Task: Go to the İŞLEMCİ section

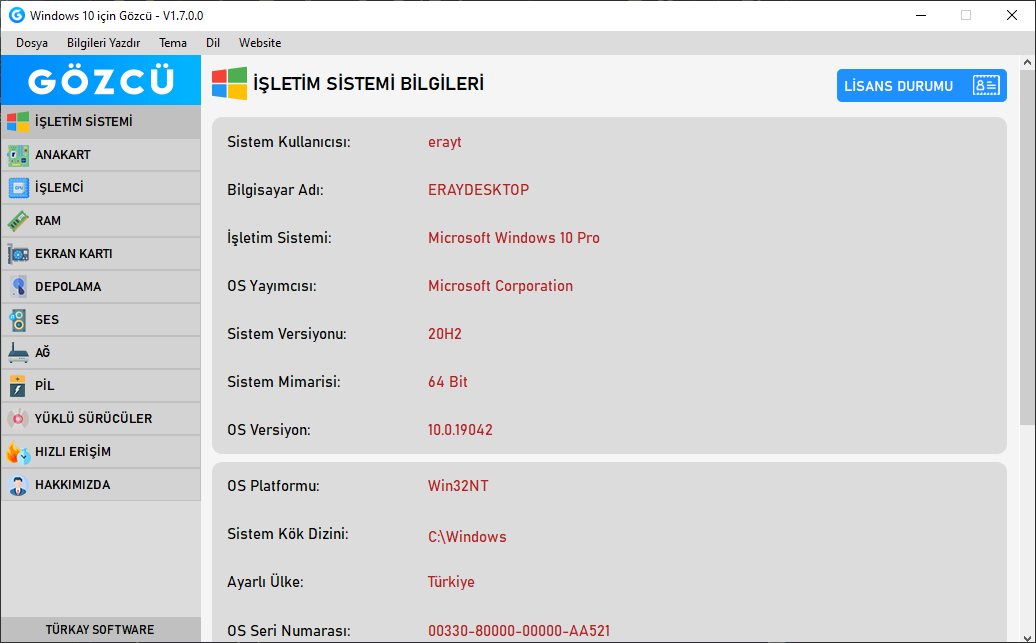Action: coord(100,188)
